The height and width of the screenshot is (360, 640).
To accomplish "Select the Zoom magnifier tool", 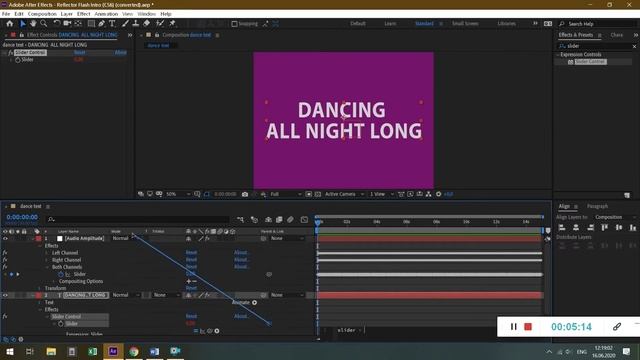I will 44,24.
